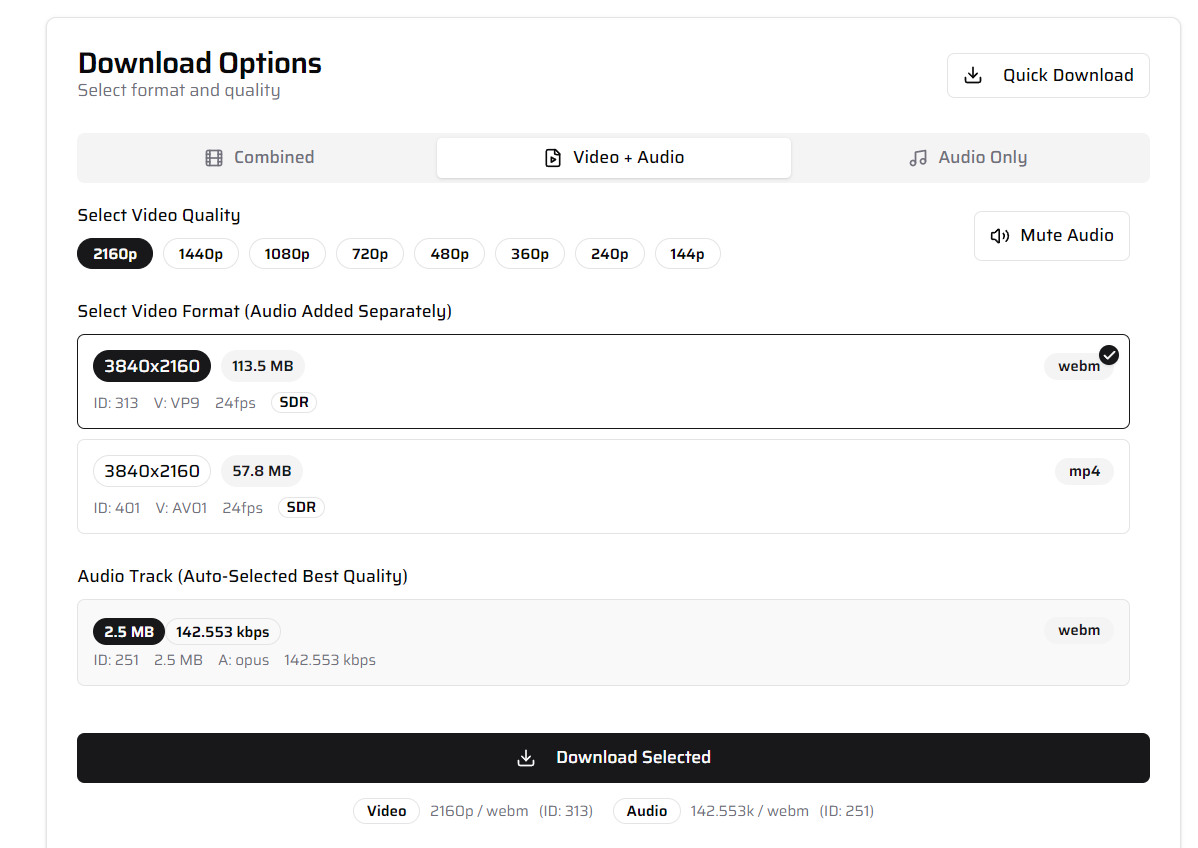The width and height of the screenshot is (1198, 848).
Task: Switch to the Combined tab
Action: point(258,157)
